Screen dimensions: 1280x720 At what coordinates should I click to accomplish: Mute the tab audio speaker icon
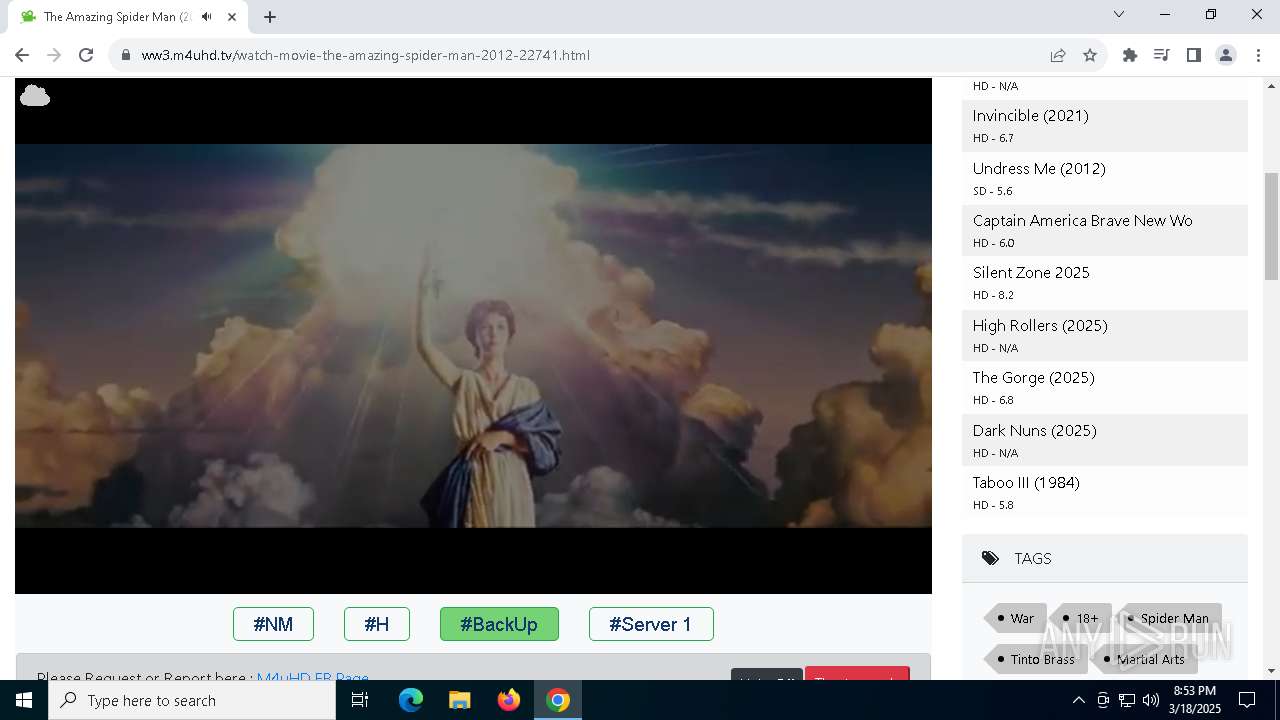pyautogui.click(x=207, y=16)
